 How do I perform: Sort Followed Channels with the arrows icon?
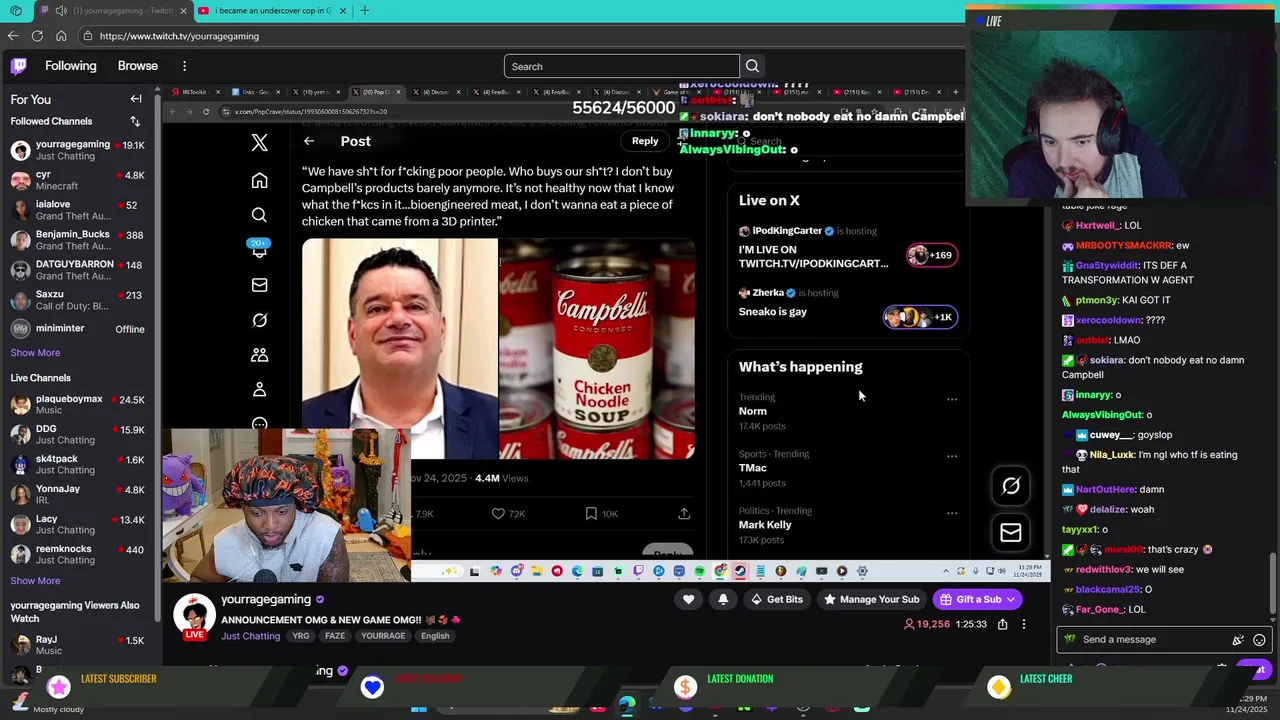[135, 122]
